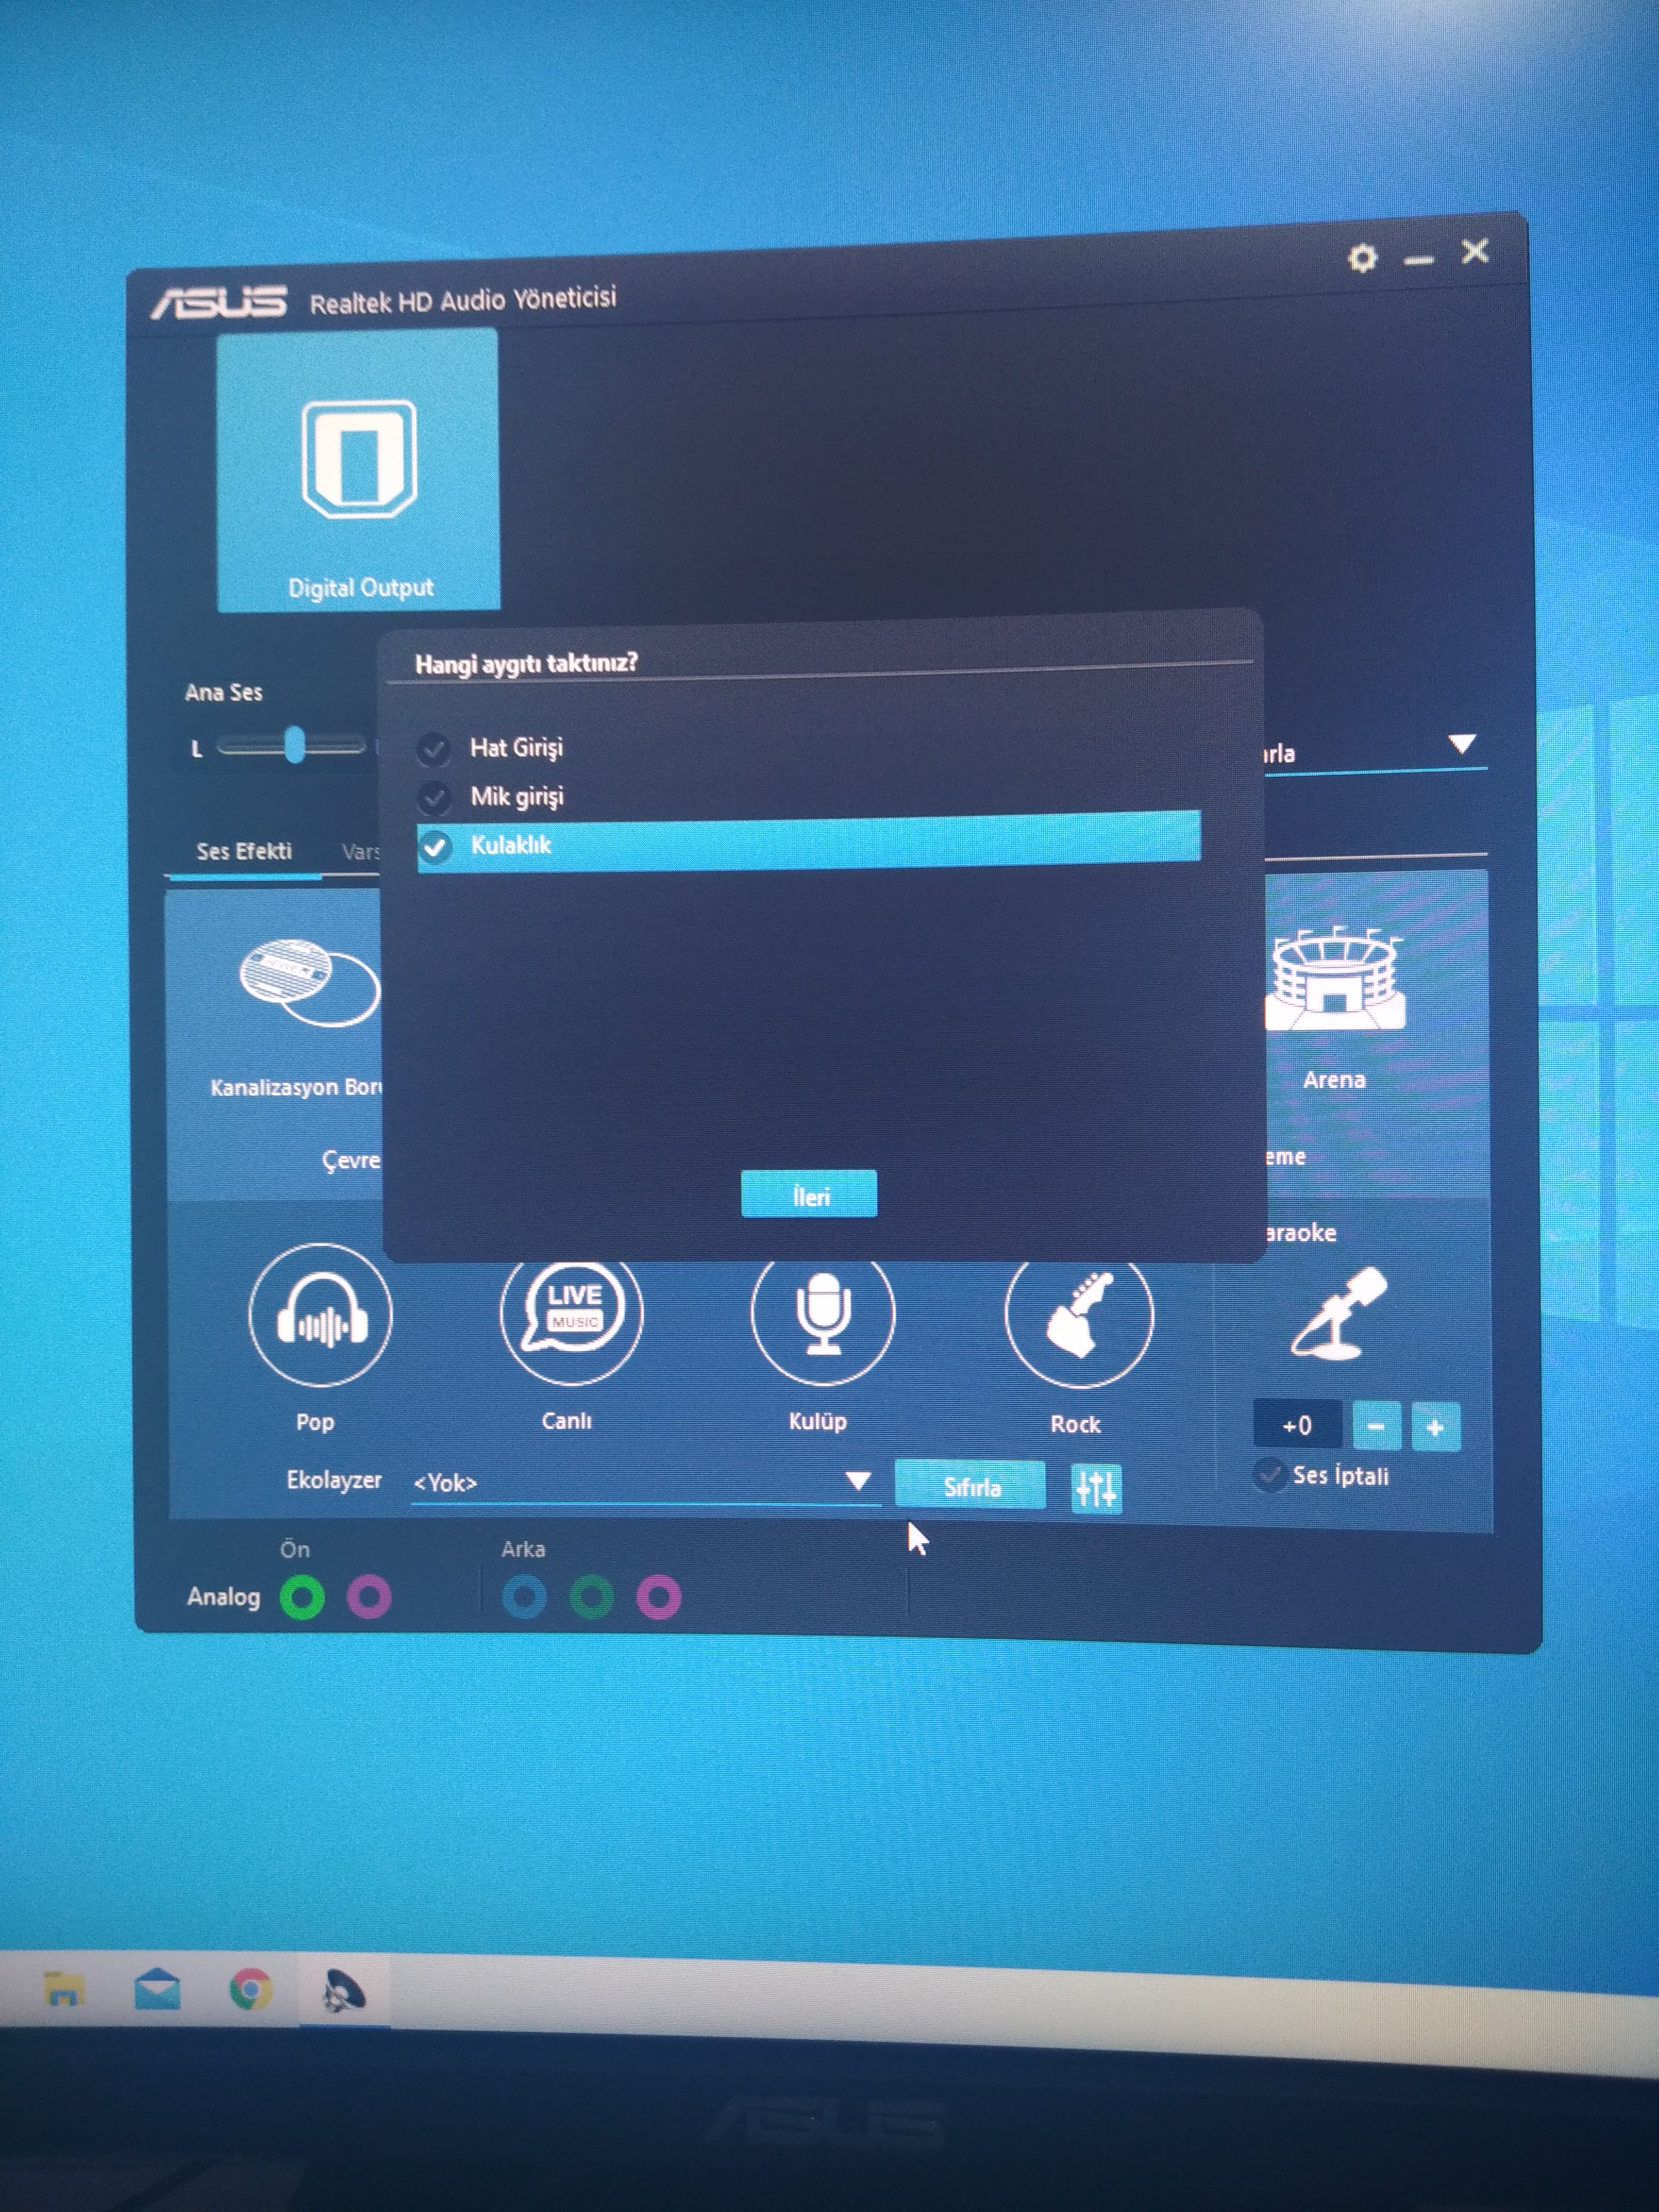Click the pink rear analog jack
The height and width of the screenshot is (2212, 1659).
659,1596
